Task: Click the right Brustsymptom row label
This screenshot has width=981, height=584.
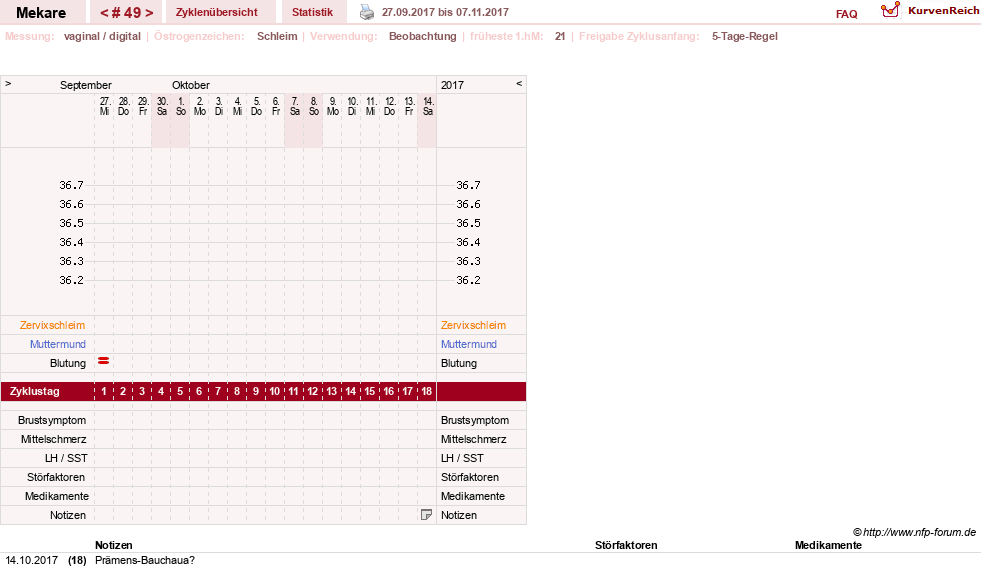Action: point(475,420)
